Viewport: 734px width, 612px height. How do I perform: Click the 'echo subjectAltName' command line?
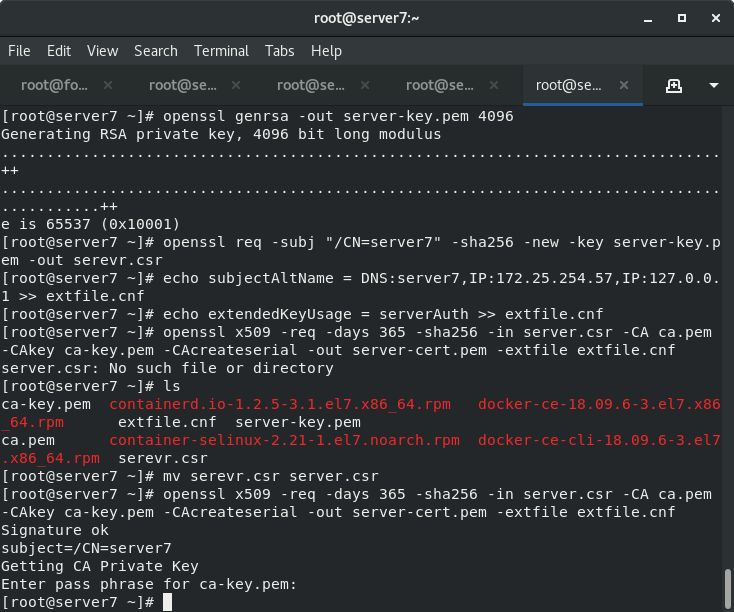tap(360, 287)
